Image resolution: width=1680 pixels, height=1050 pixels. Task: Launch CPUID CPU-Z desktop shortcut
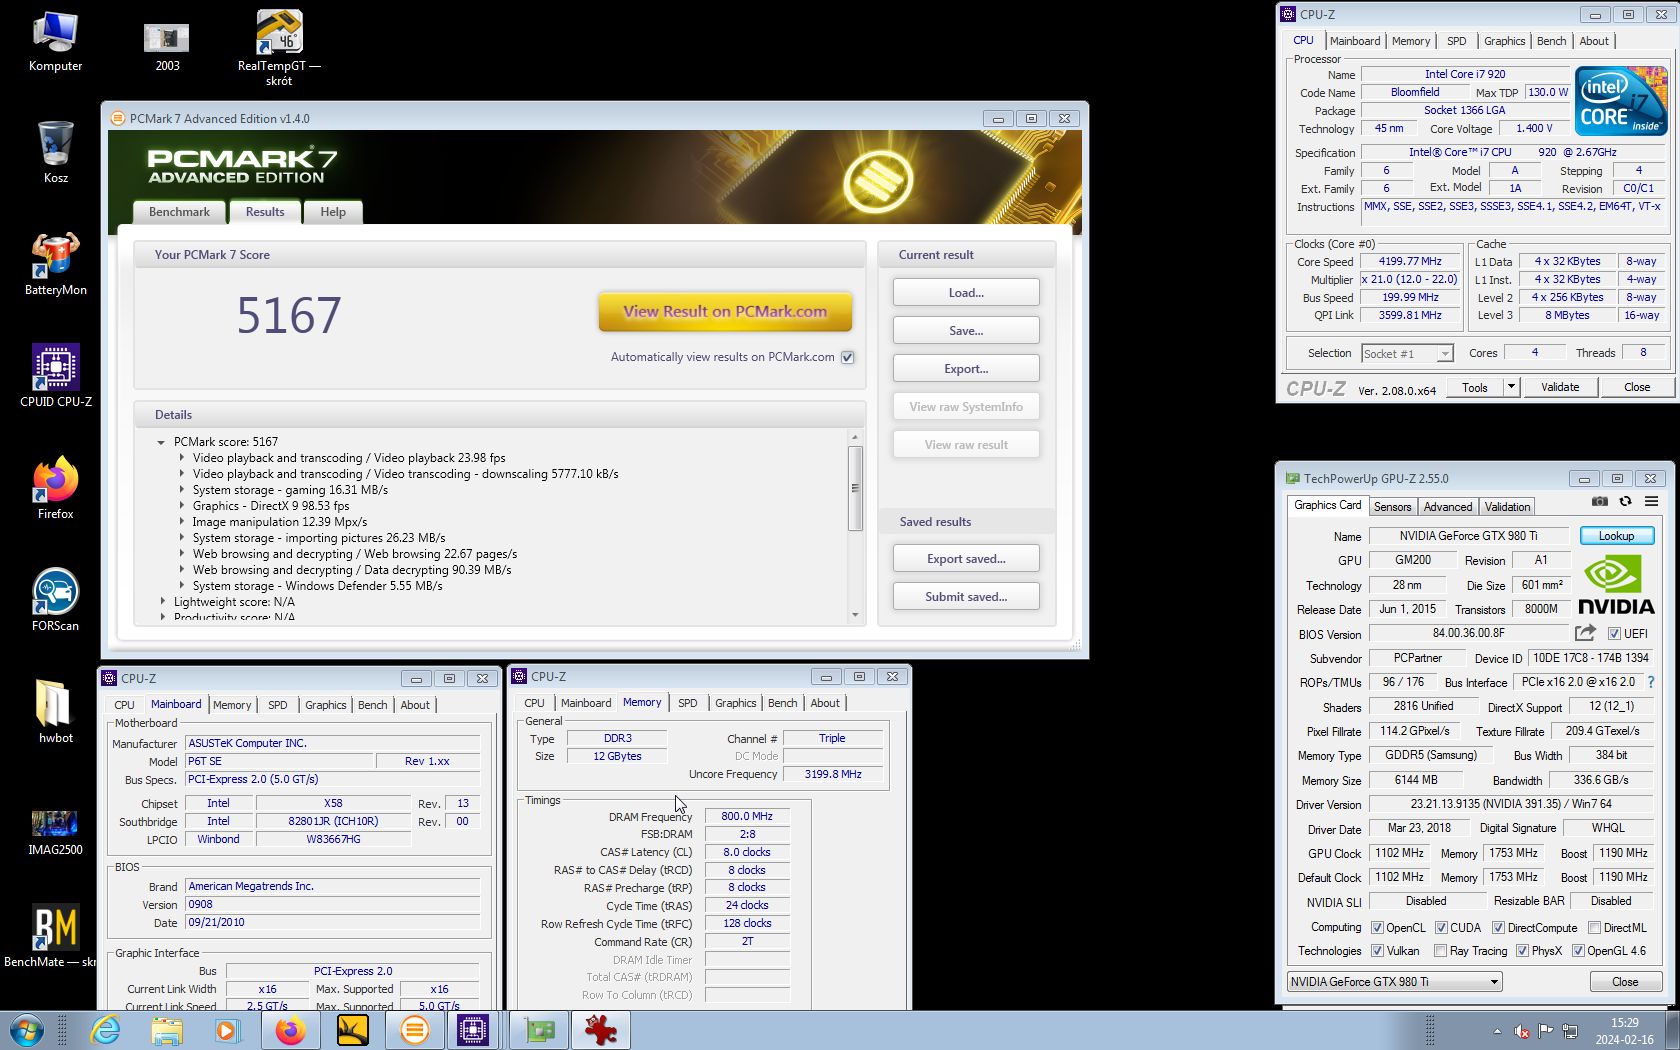55,377
